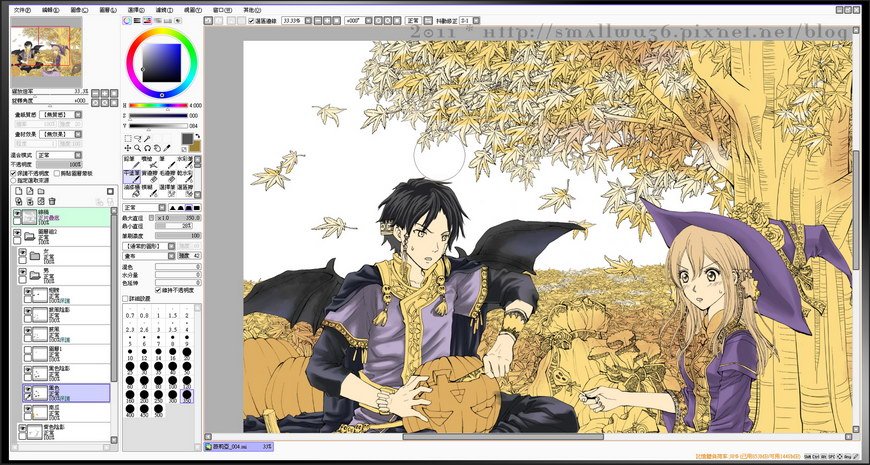Enable 剪貼圖層蒙板 clipping group checkbox
Image resolution: width=870 pixels, height=465 pixels.
click(x=57, y=174)
